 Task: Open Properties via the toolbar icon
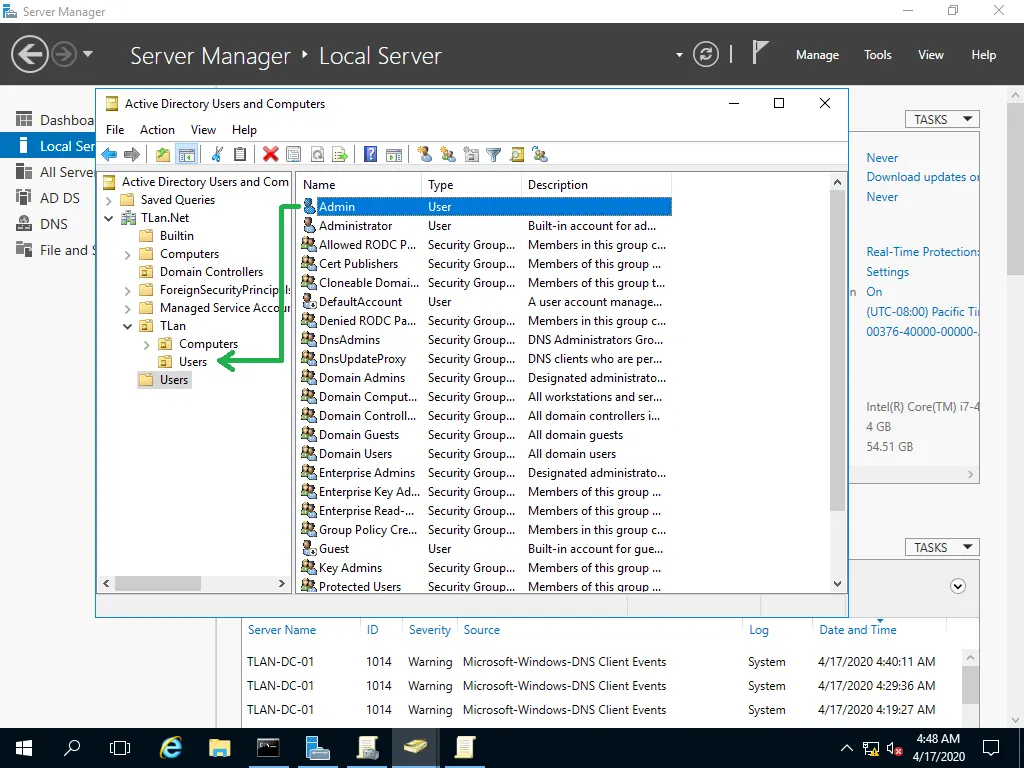(294, 155)
